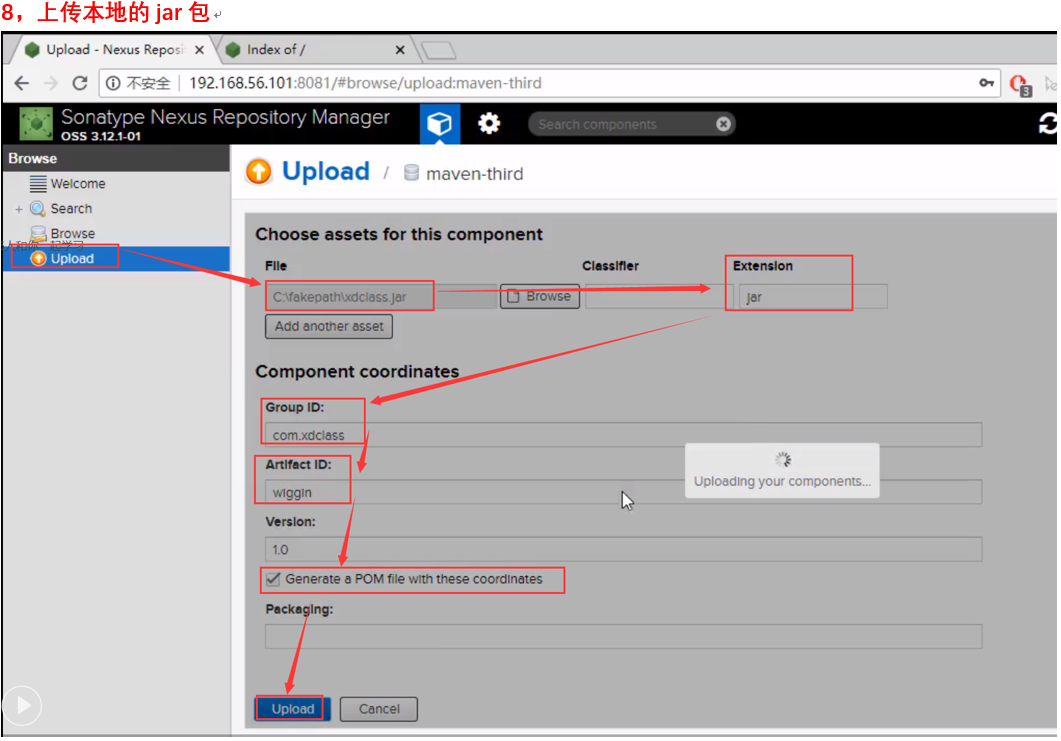The image size is (1061, 741).
Task: Click the Extension input field
Action: point(813,296)
